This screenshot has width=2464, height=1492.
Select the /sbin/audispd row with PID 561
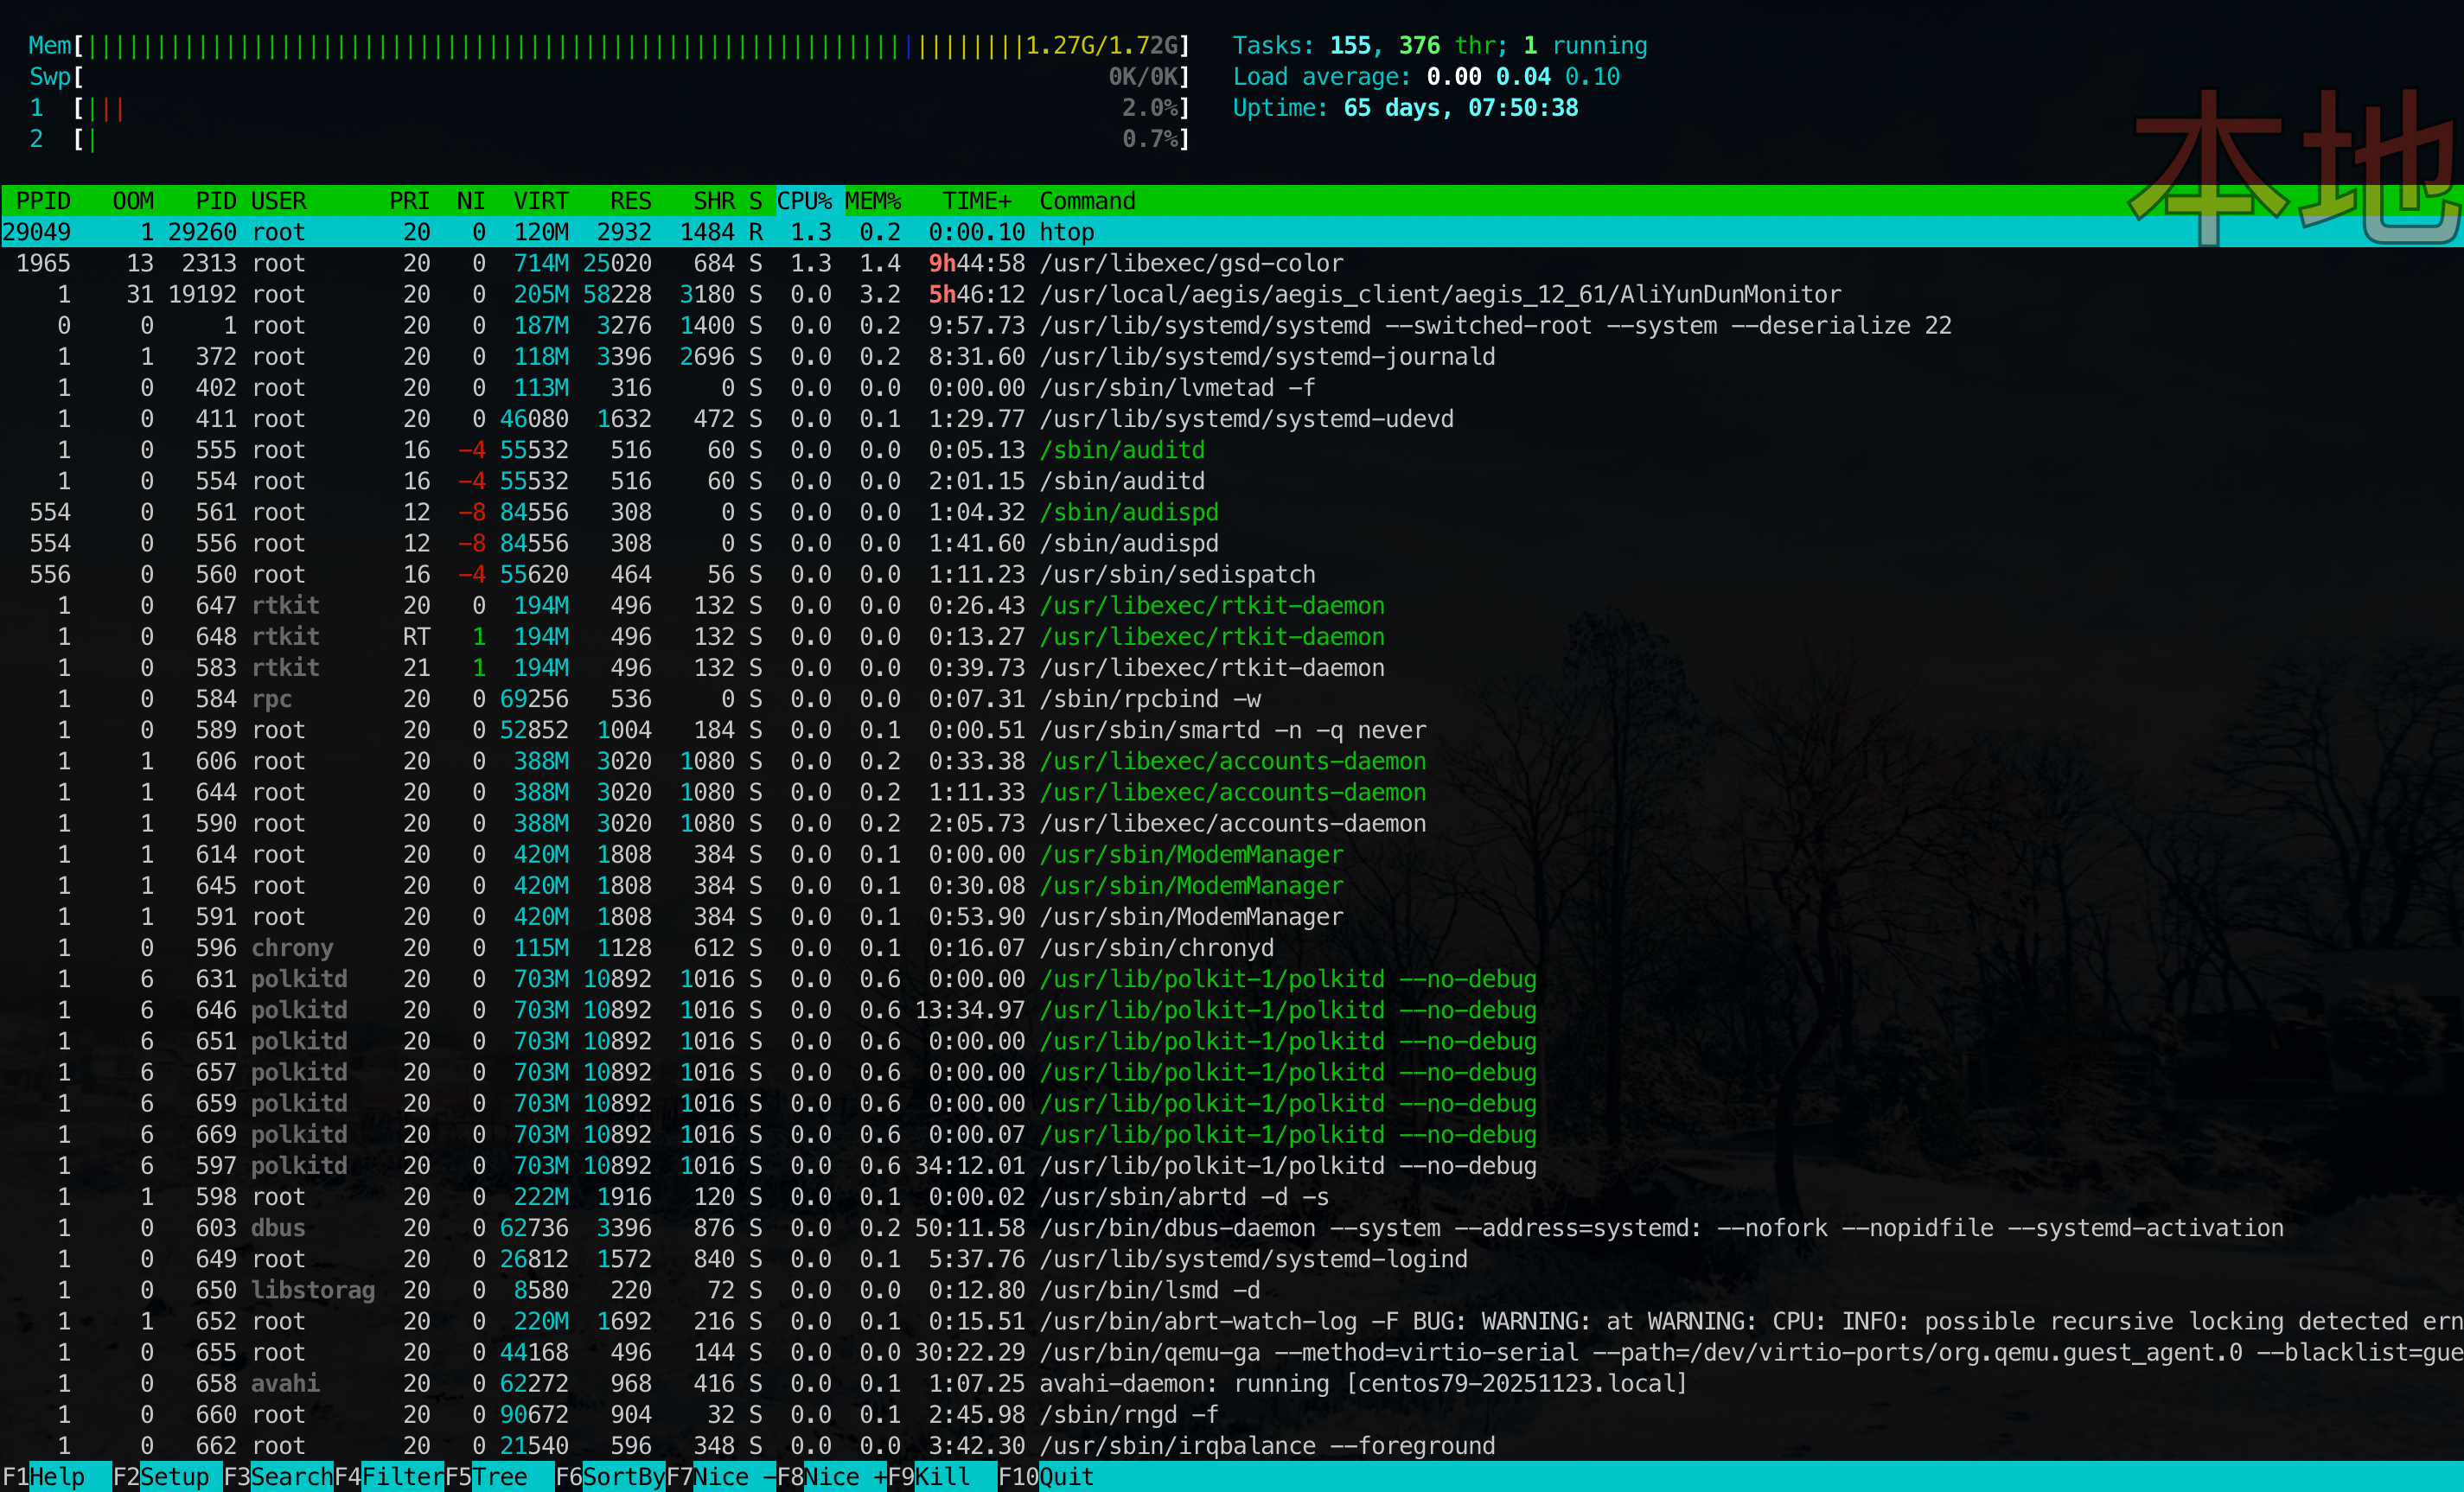point(1232,512)
